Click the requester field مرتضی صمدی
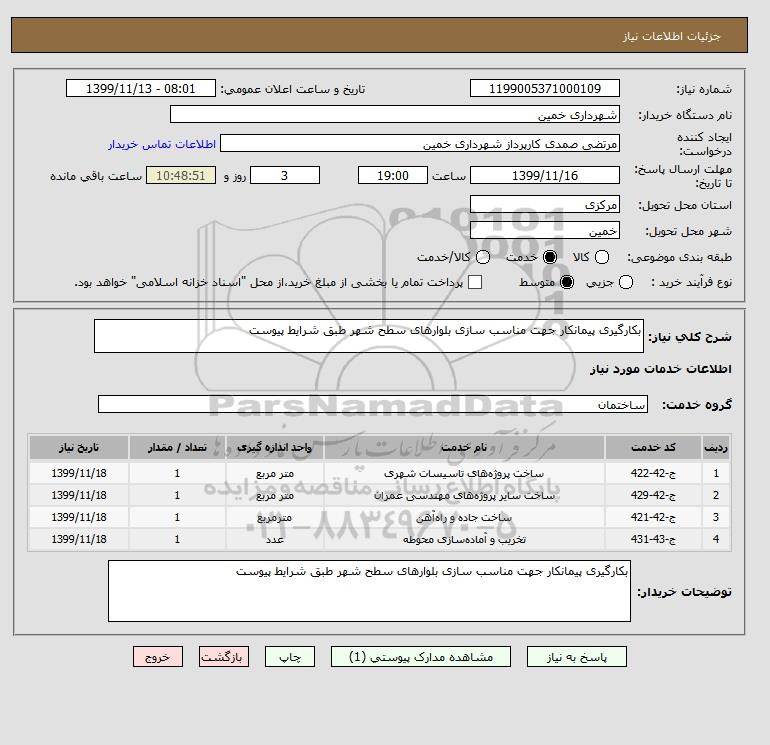Screen dimensions: 770x745 coord(420,143)
